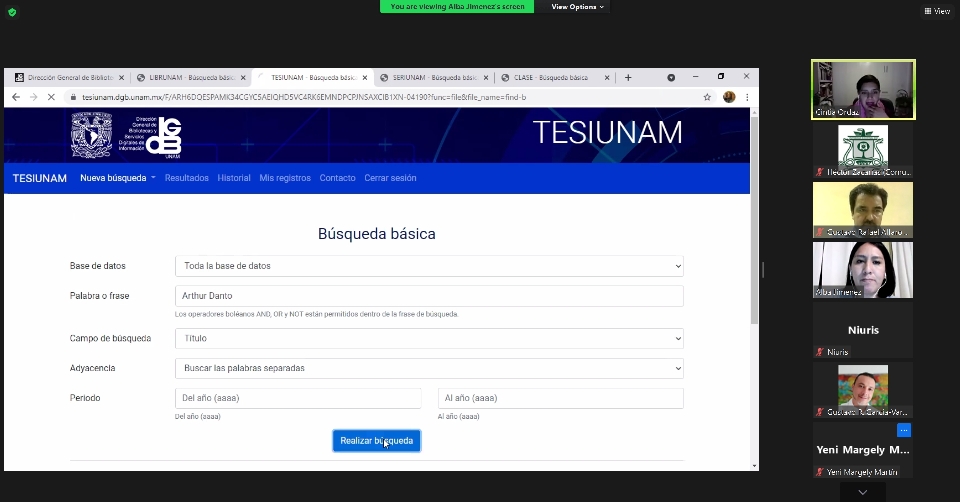Click the TESIUNAM brand link in navbar

point(40,178)
